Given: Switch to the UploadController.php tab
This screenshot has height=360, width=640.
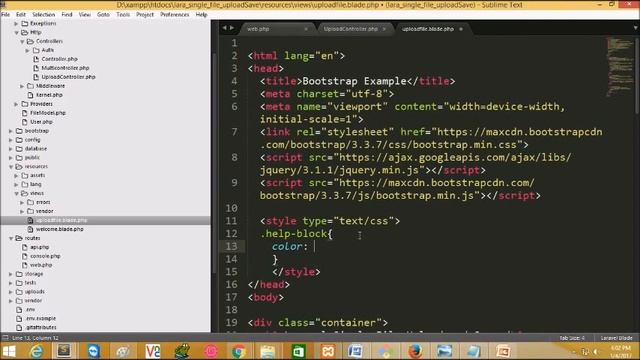Looking at the screenshot, I should point(351,29).
